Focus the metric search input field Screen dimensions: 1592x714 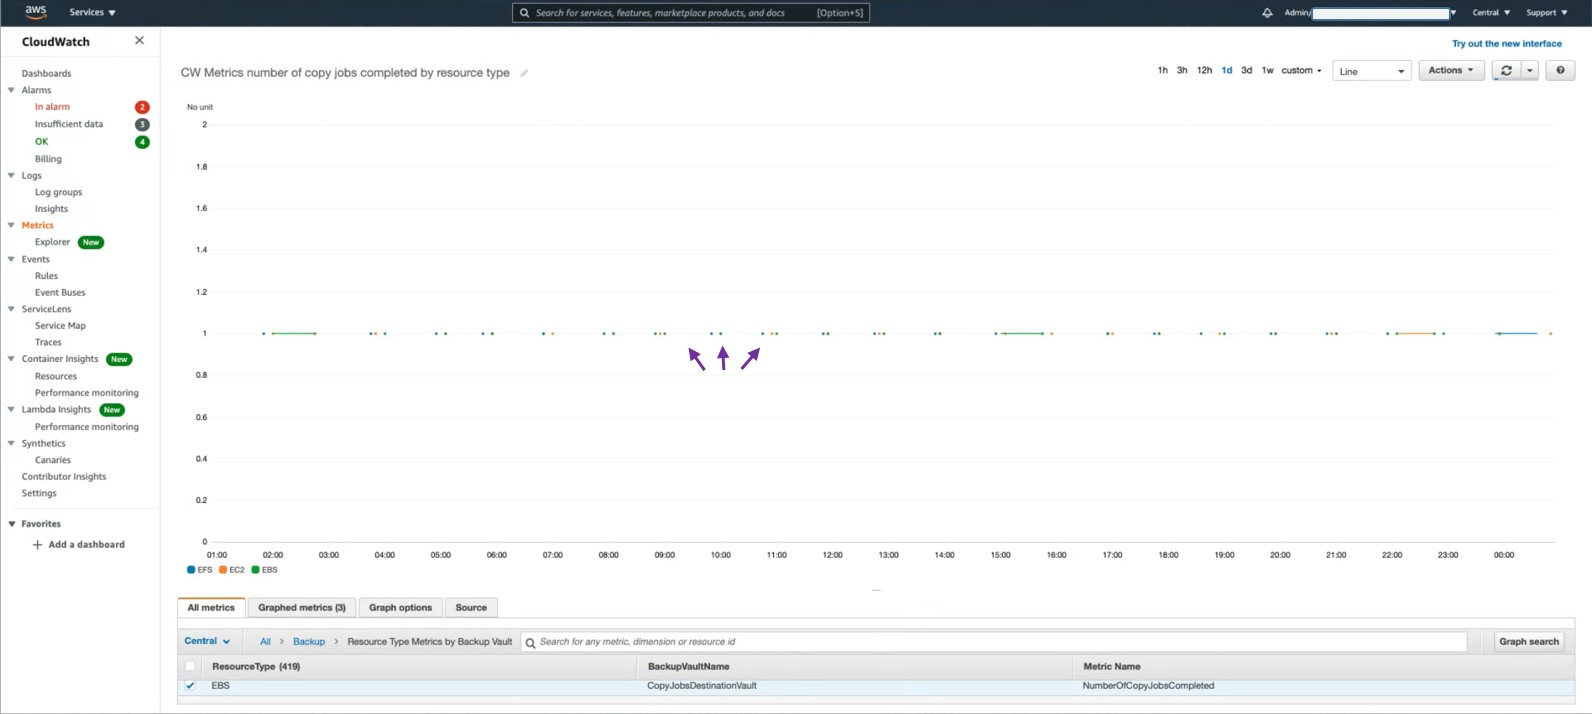click(994, 642)
